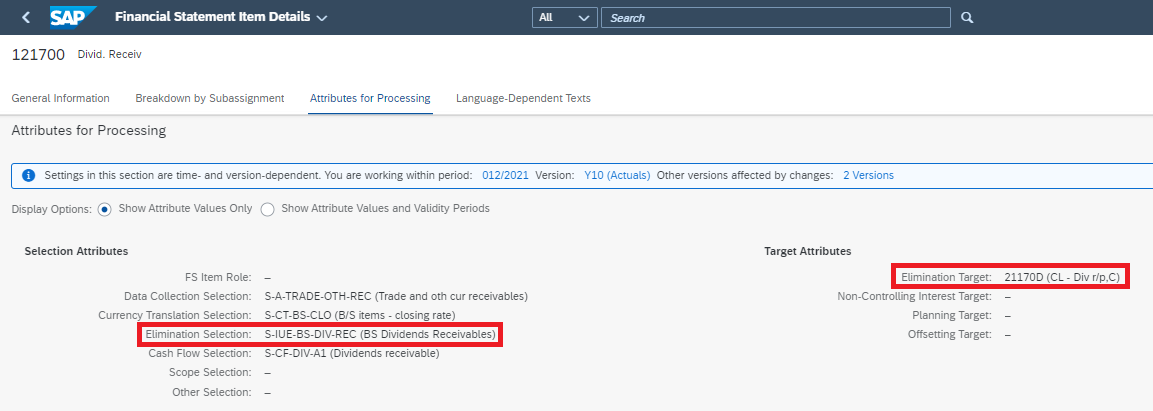The height and width of the screenshot is (411, 1153).
Task: Click the back arrow in header
Action: 26,17
